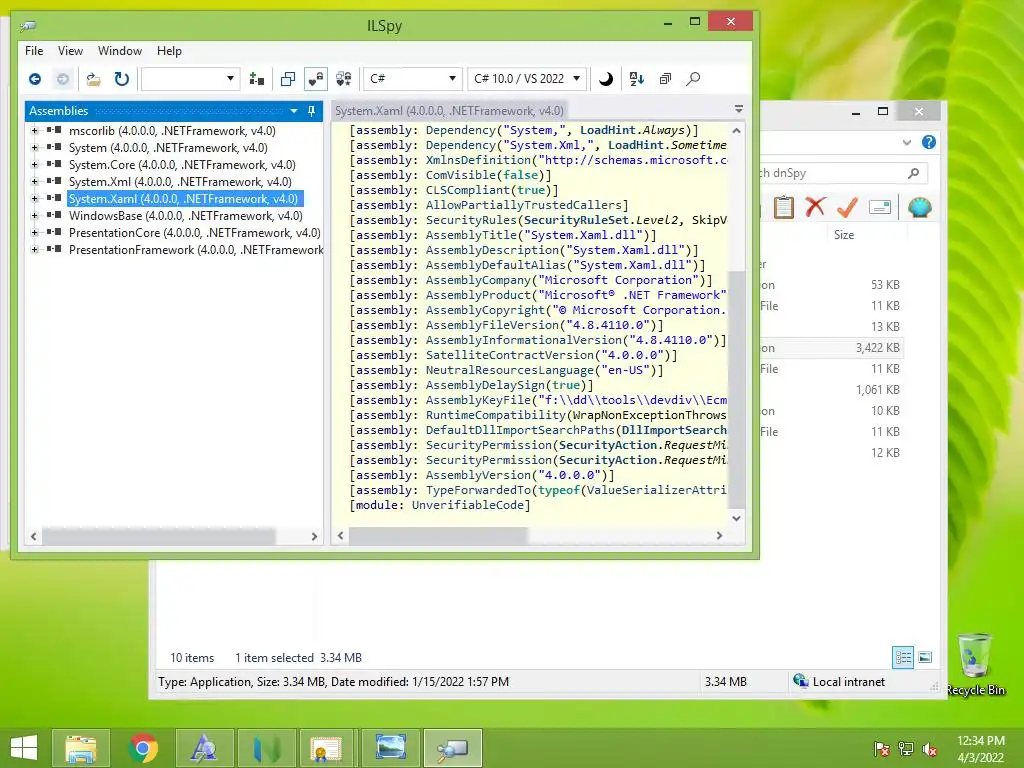Launch Chrome from the taskbar
The width and height of the screenshot is (1024, 768).
click(x=143, y=748)
